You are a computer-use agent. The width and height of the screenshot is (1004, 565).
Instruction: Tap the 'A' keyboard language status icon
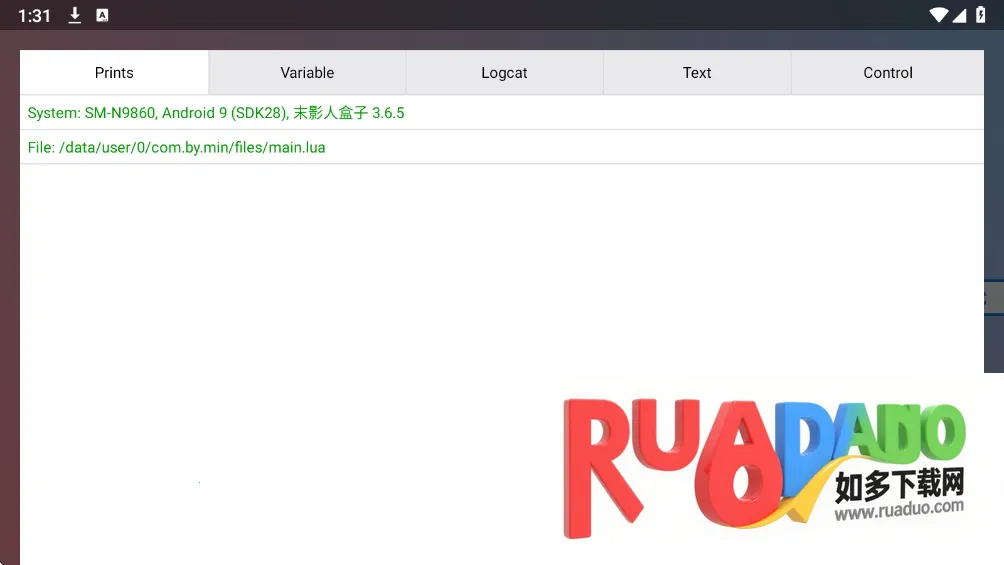pos(102,15)
